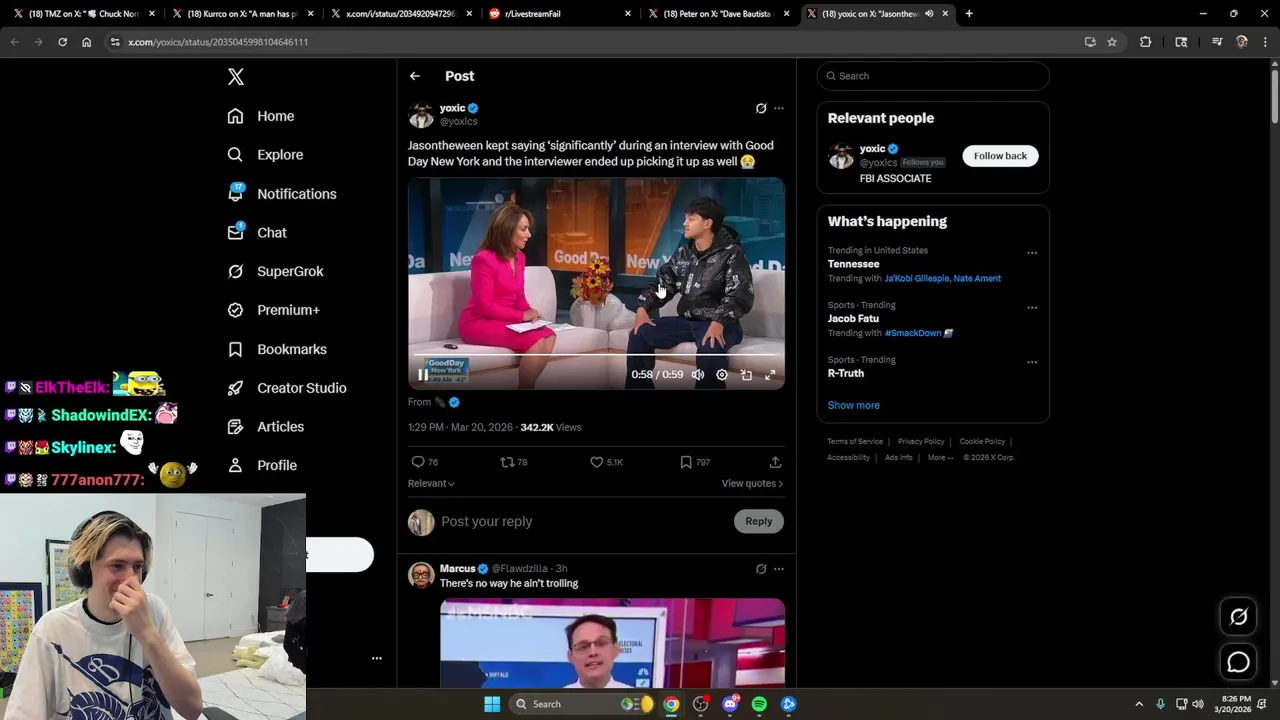1280x720 pixels.
Task: Open Windows Start menu
Action: [x=492, y=704]
